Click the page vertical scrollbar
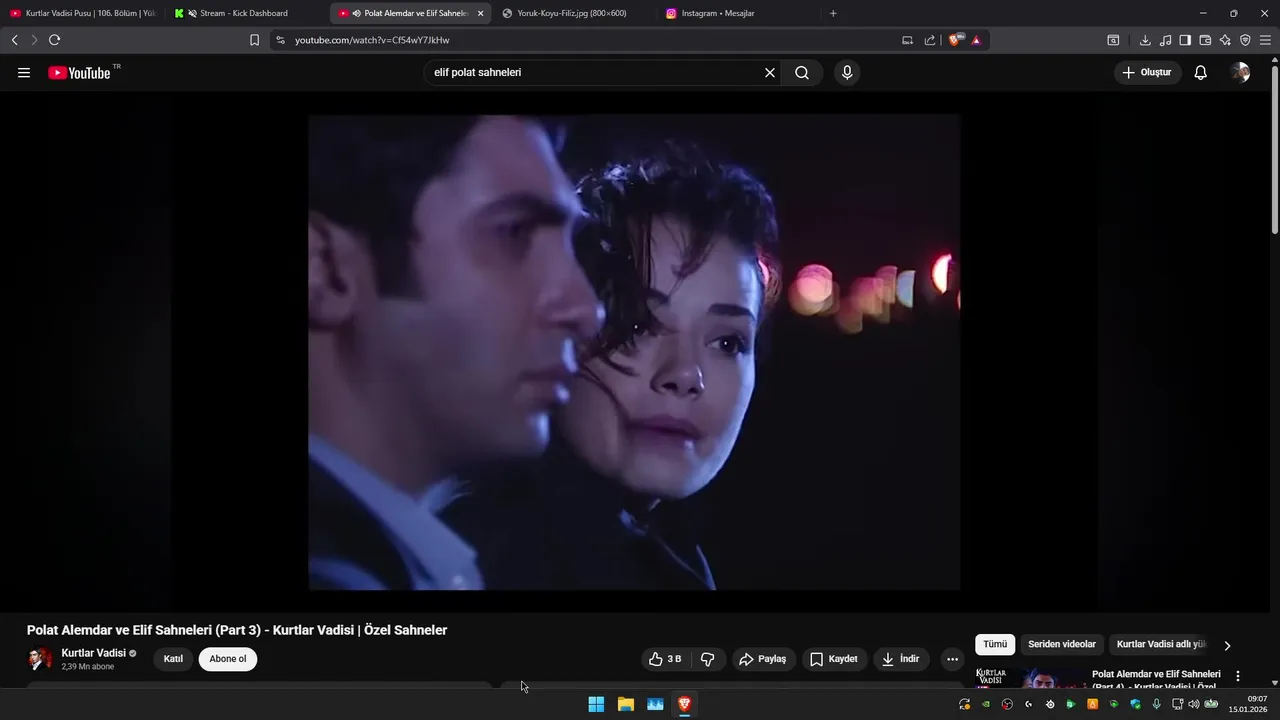1280x720 pixels. click(1274, 150)
